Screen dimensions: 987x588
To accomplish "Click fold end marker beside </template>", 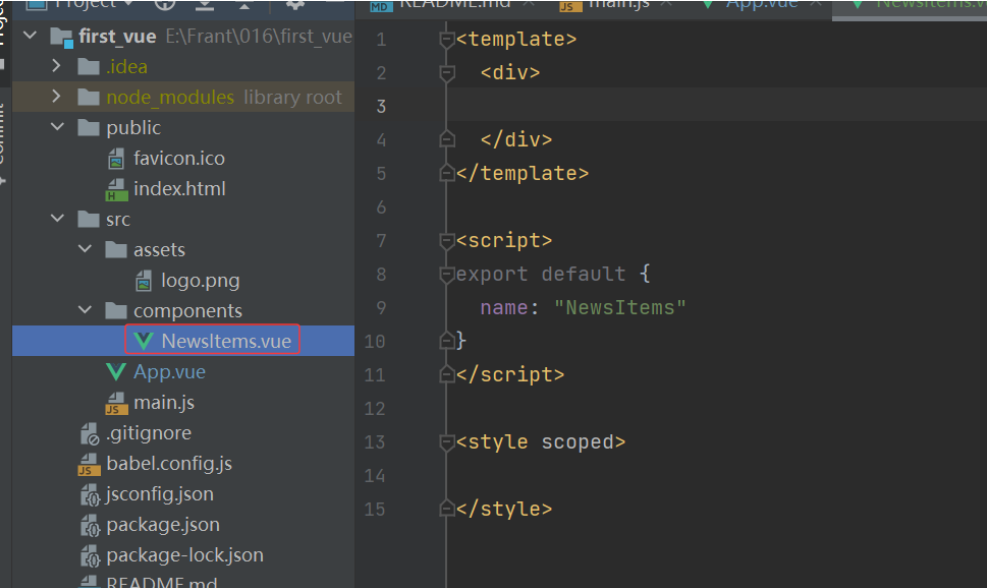I will tap(447, 172).
